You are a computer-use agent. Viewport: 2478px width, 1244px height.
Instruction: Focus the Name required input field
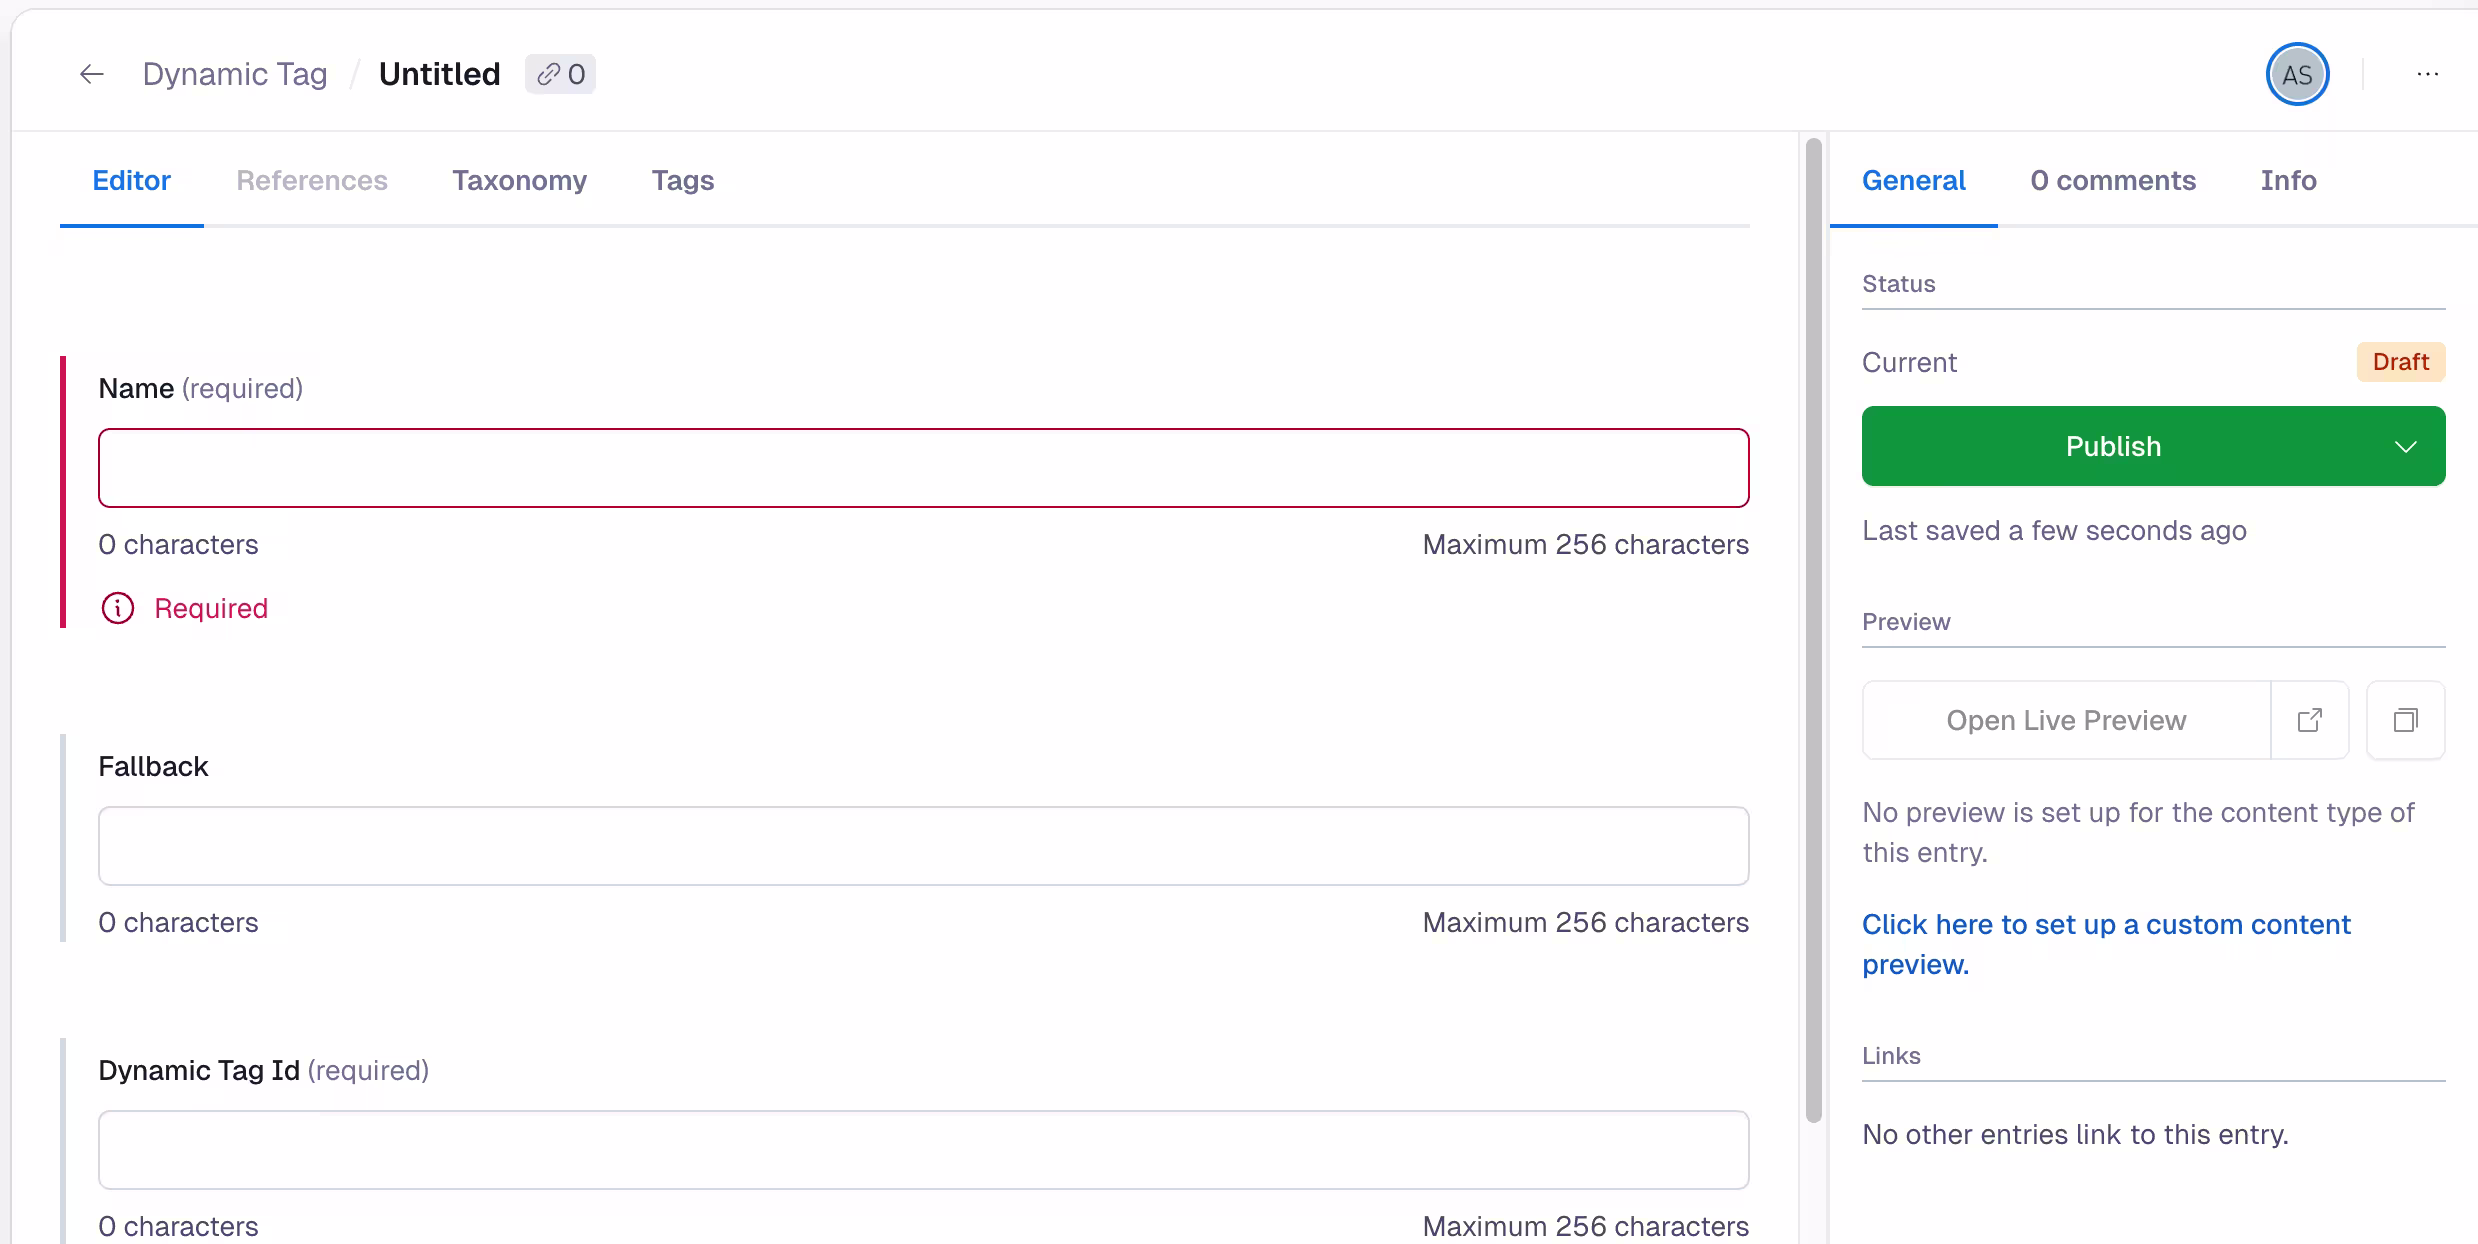pos(924,468)
